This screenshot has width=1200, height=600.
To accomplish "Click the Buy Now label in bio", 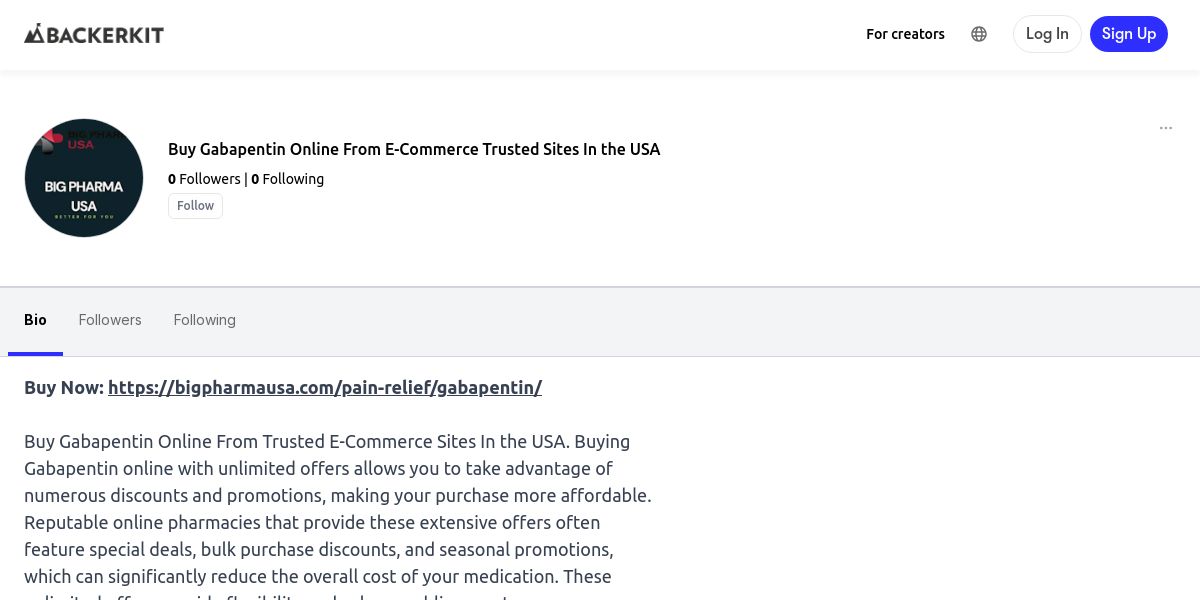I will click(x=64, y=388).
